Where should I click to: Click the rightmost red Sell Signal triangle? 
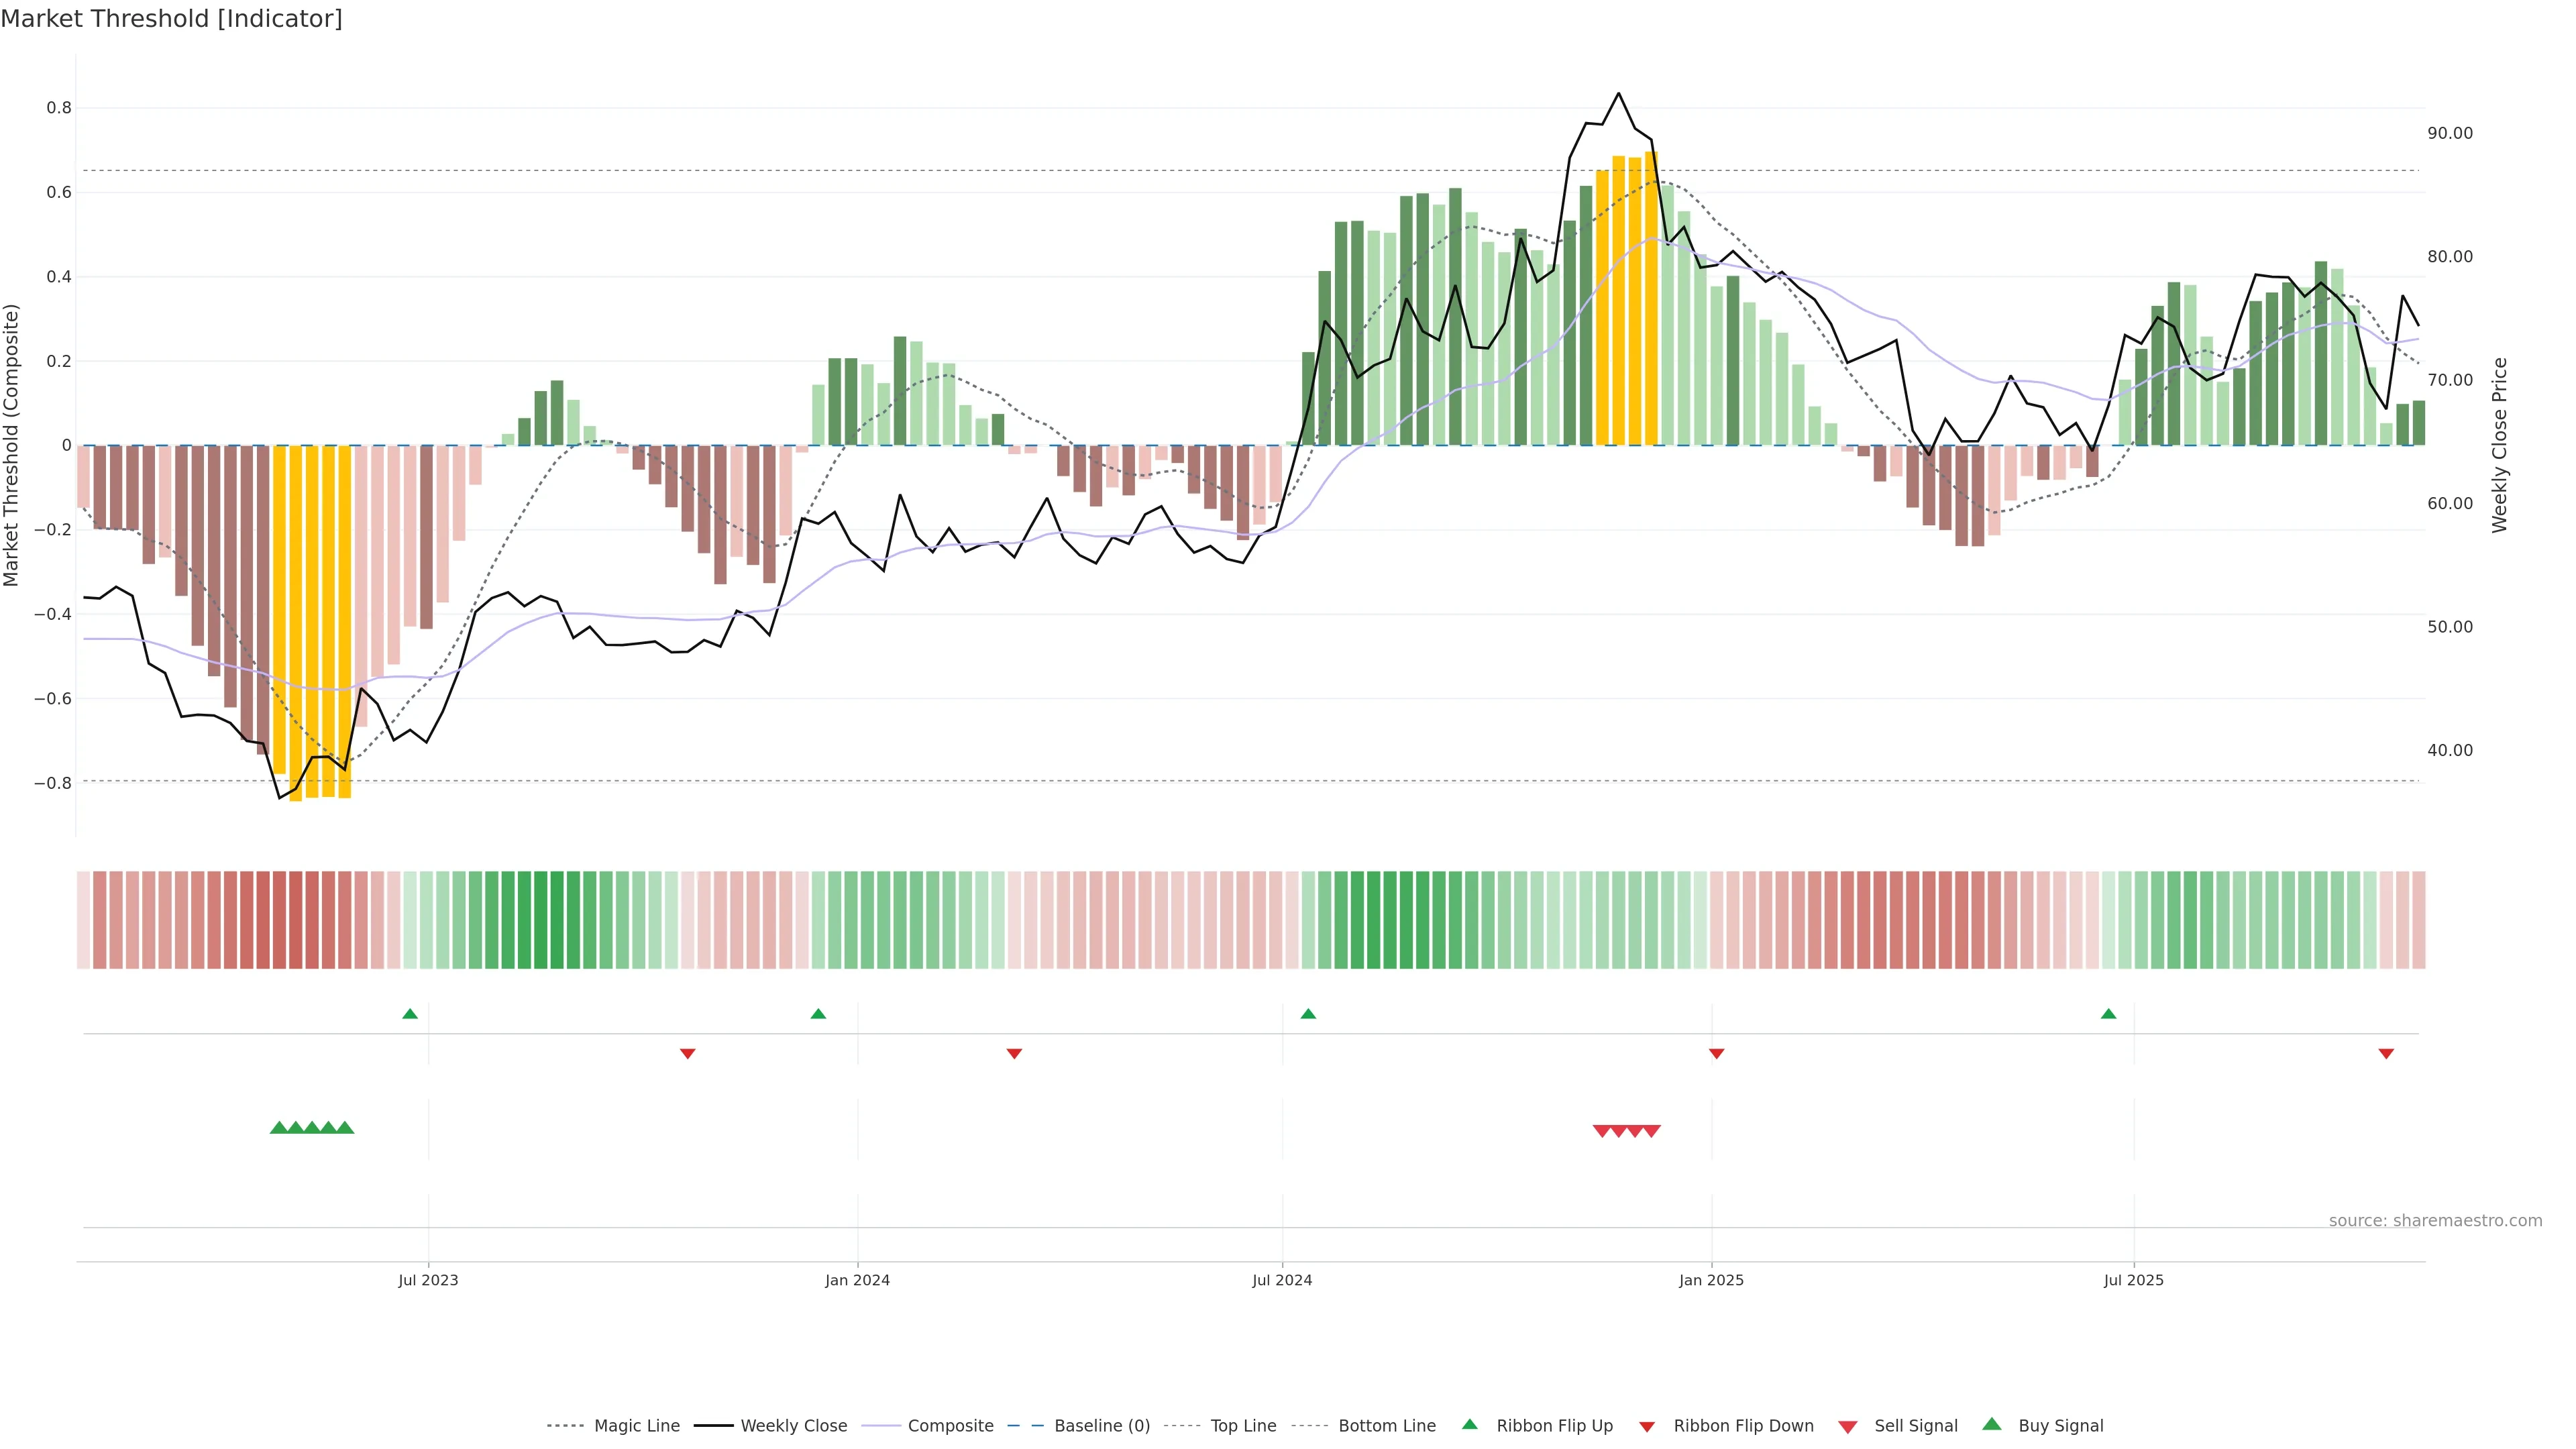pyautogui.click(x=1652, y=1131)
